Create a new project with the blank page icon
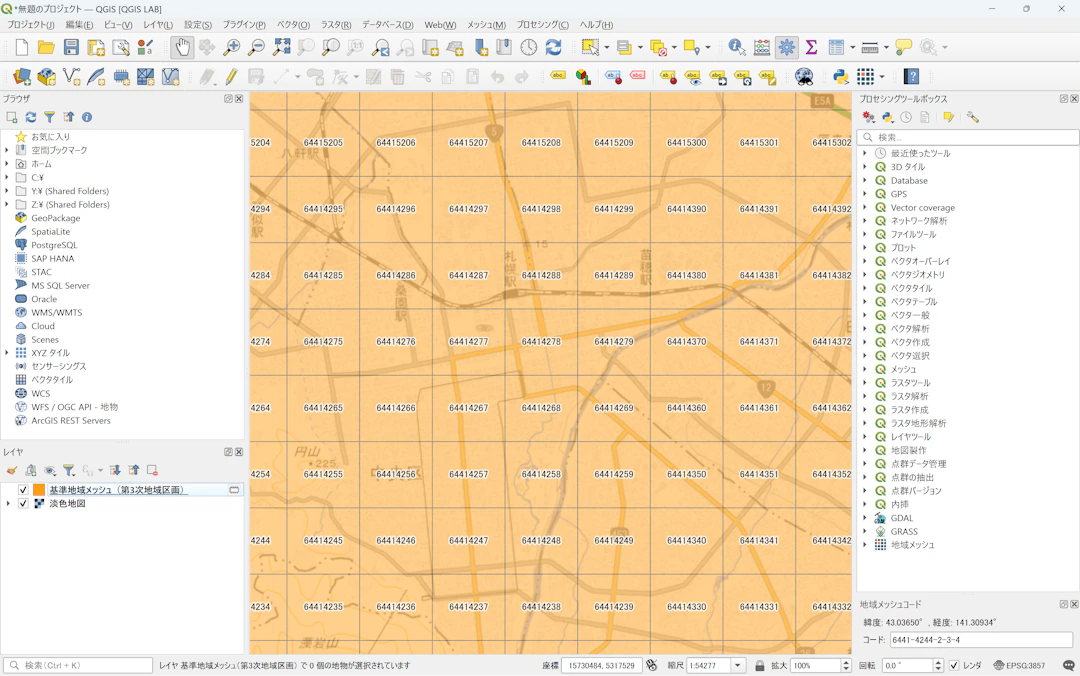Image resolution: width=1080 pixels, height=676 pixels. pos(22,48)
